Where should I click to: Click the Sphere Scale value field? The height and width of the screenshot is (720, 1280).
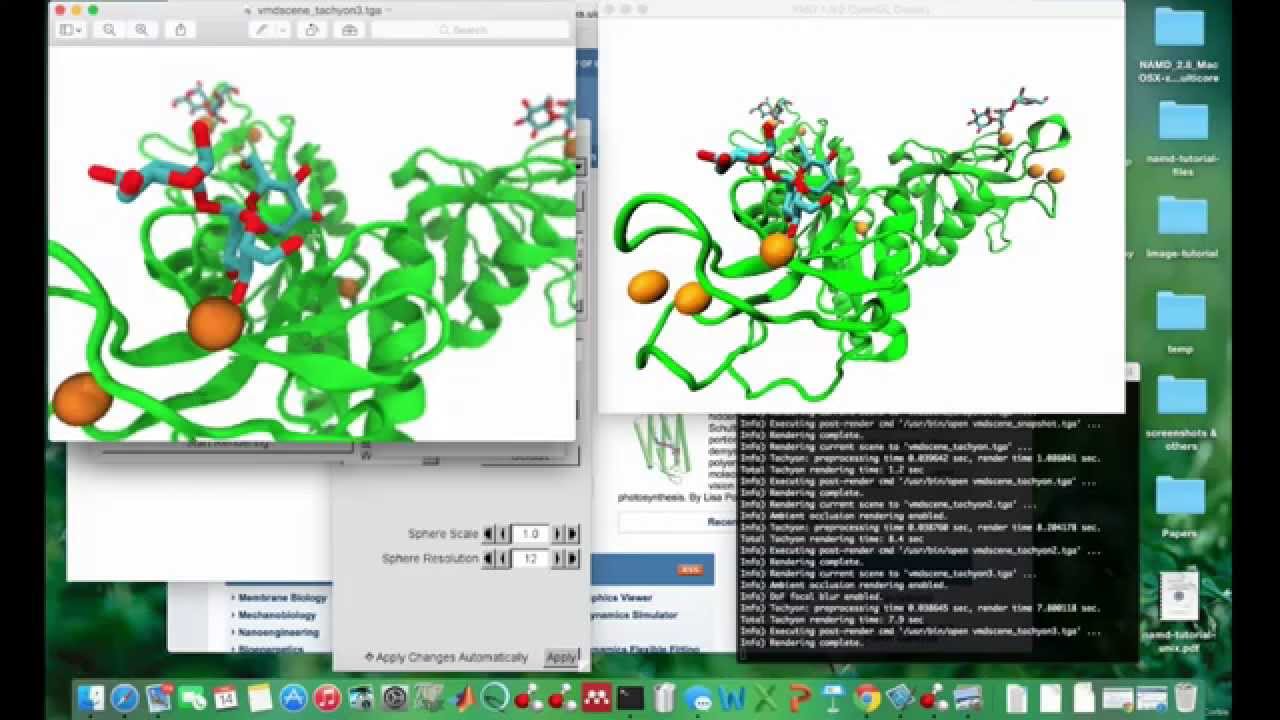[x=530, y=534]
